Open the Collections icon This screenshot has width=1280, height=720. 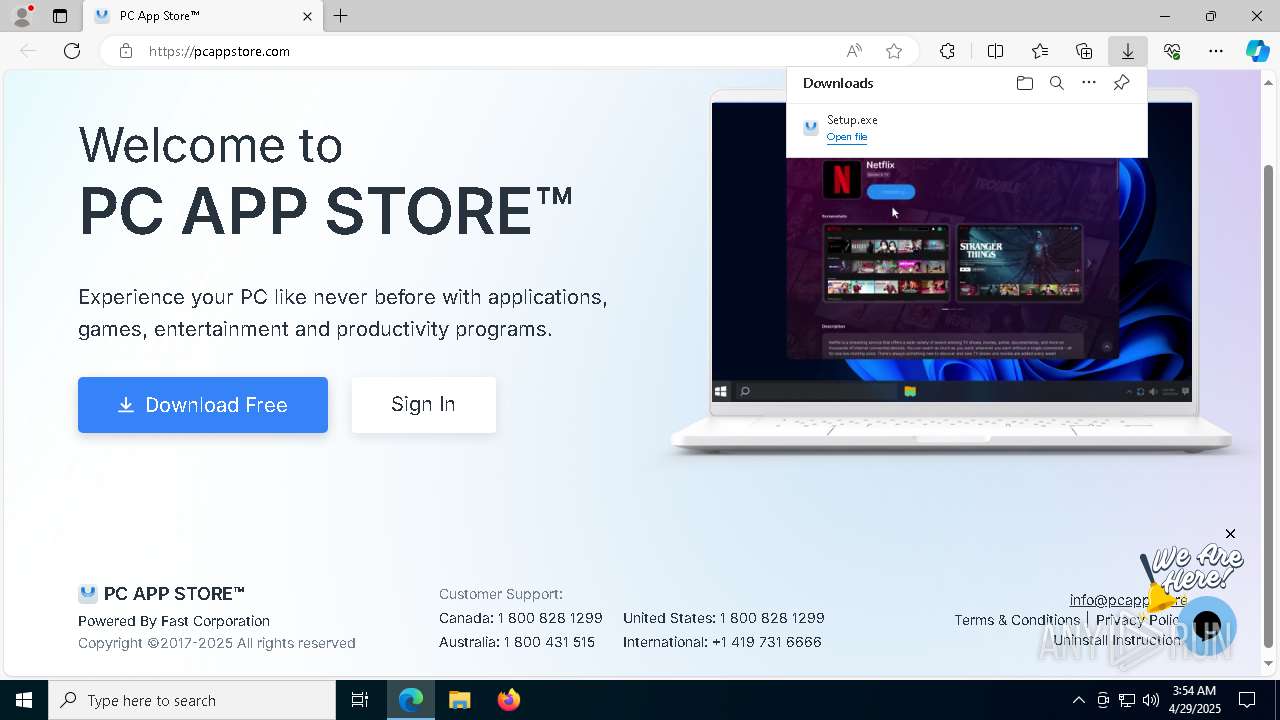pos(1084,51)
